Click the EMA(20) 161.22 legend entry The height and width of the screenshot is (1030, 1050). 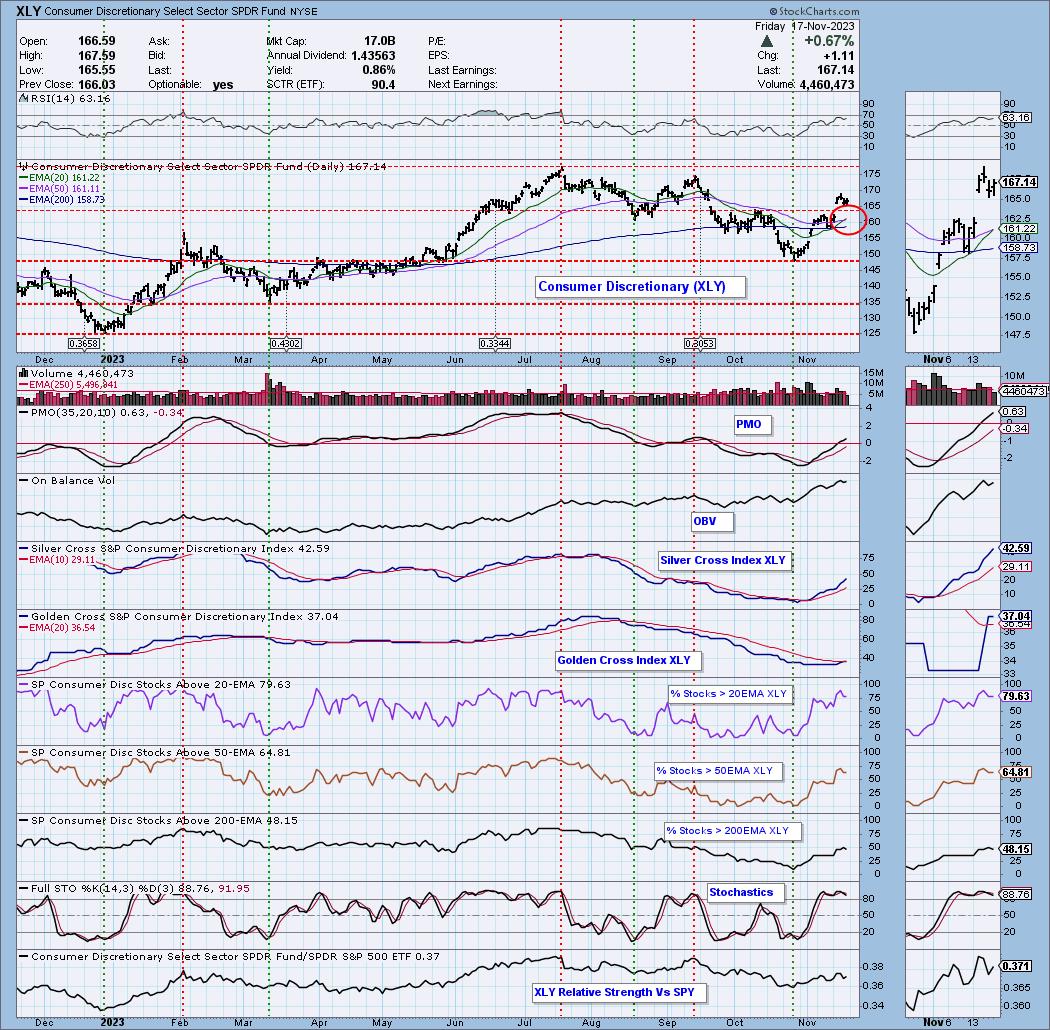59,177
